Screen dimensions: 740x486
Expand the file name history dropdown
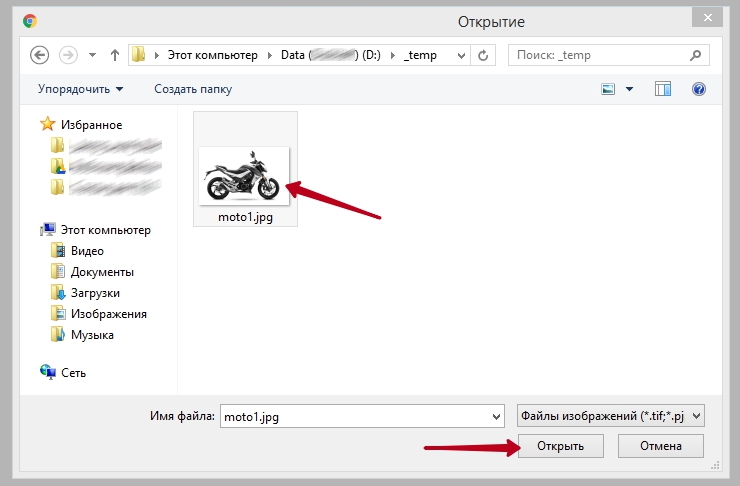pyautogui.click(x=497, y=416)
